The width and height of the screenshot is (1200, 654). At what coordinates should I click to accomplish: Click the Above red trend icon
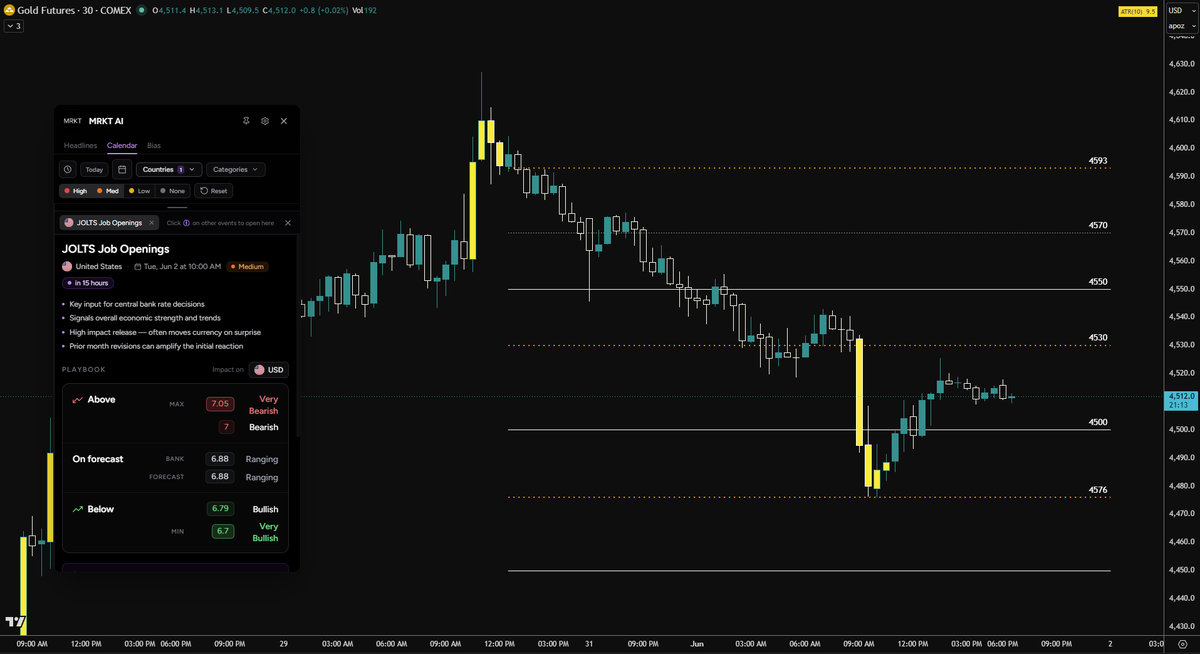click(77, 400)
